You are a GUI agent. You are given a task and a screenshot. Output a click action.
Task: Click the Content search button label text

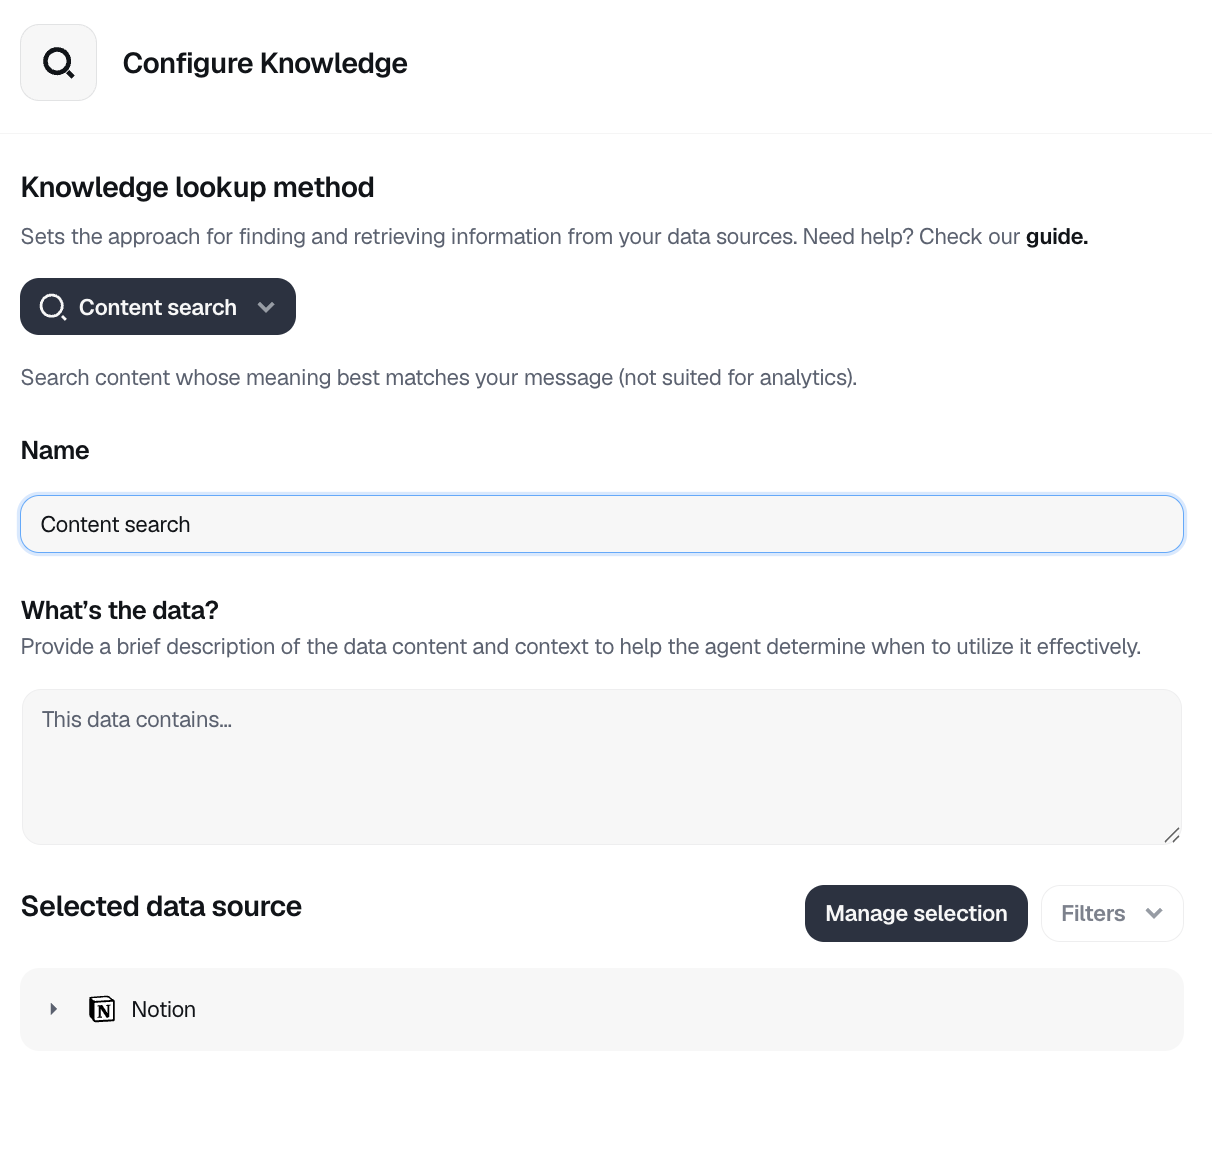pyautogui.click(x=158, y=307)
